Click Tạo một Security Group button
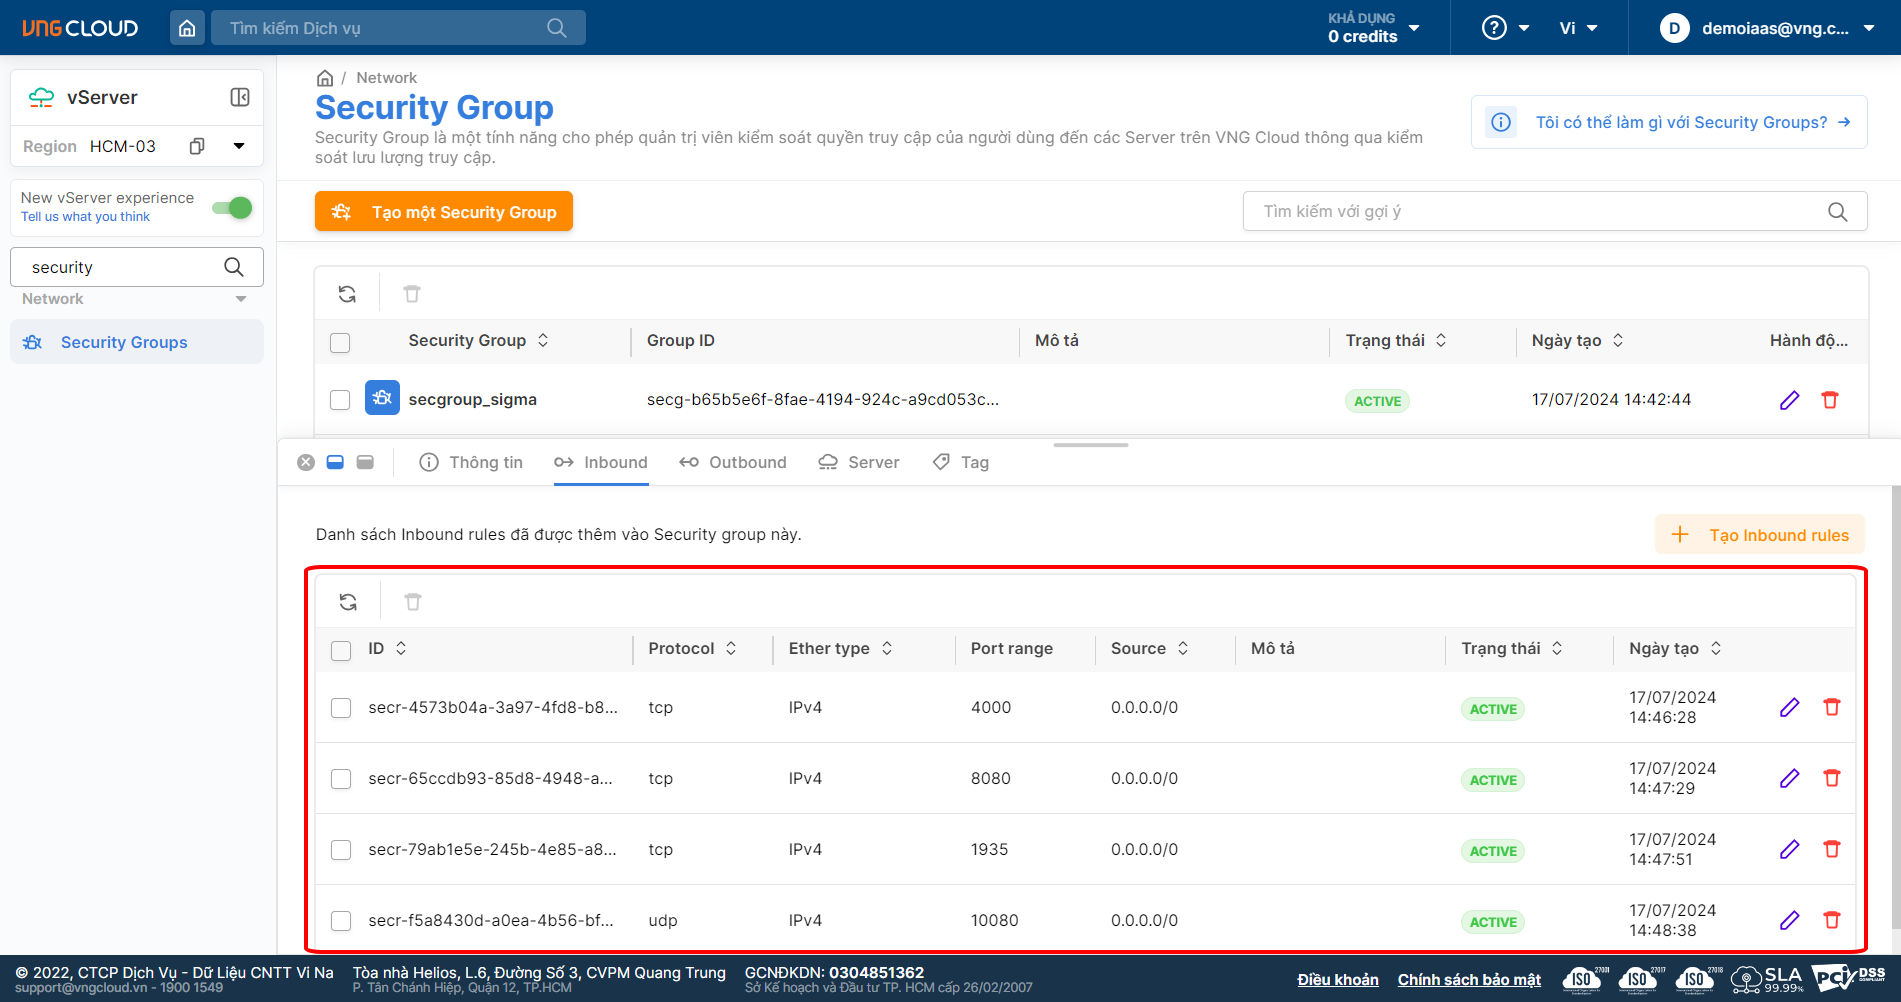 [x=444, y=212]
